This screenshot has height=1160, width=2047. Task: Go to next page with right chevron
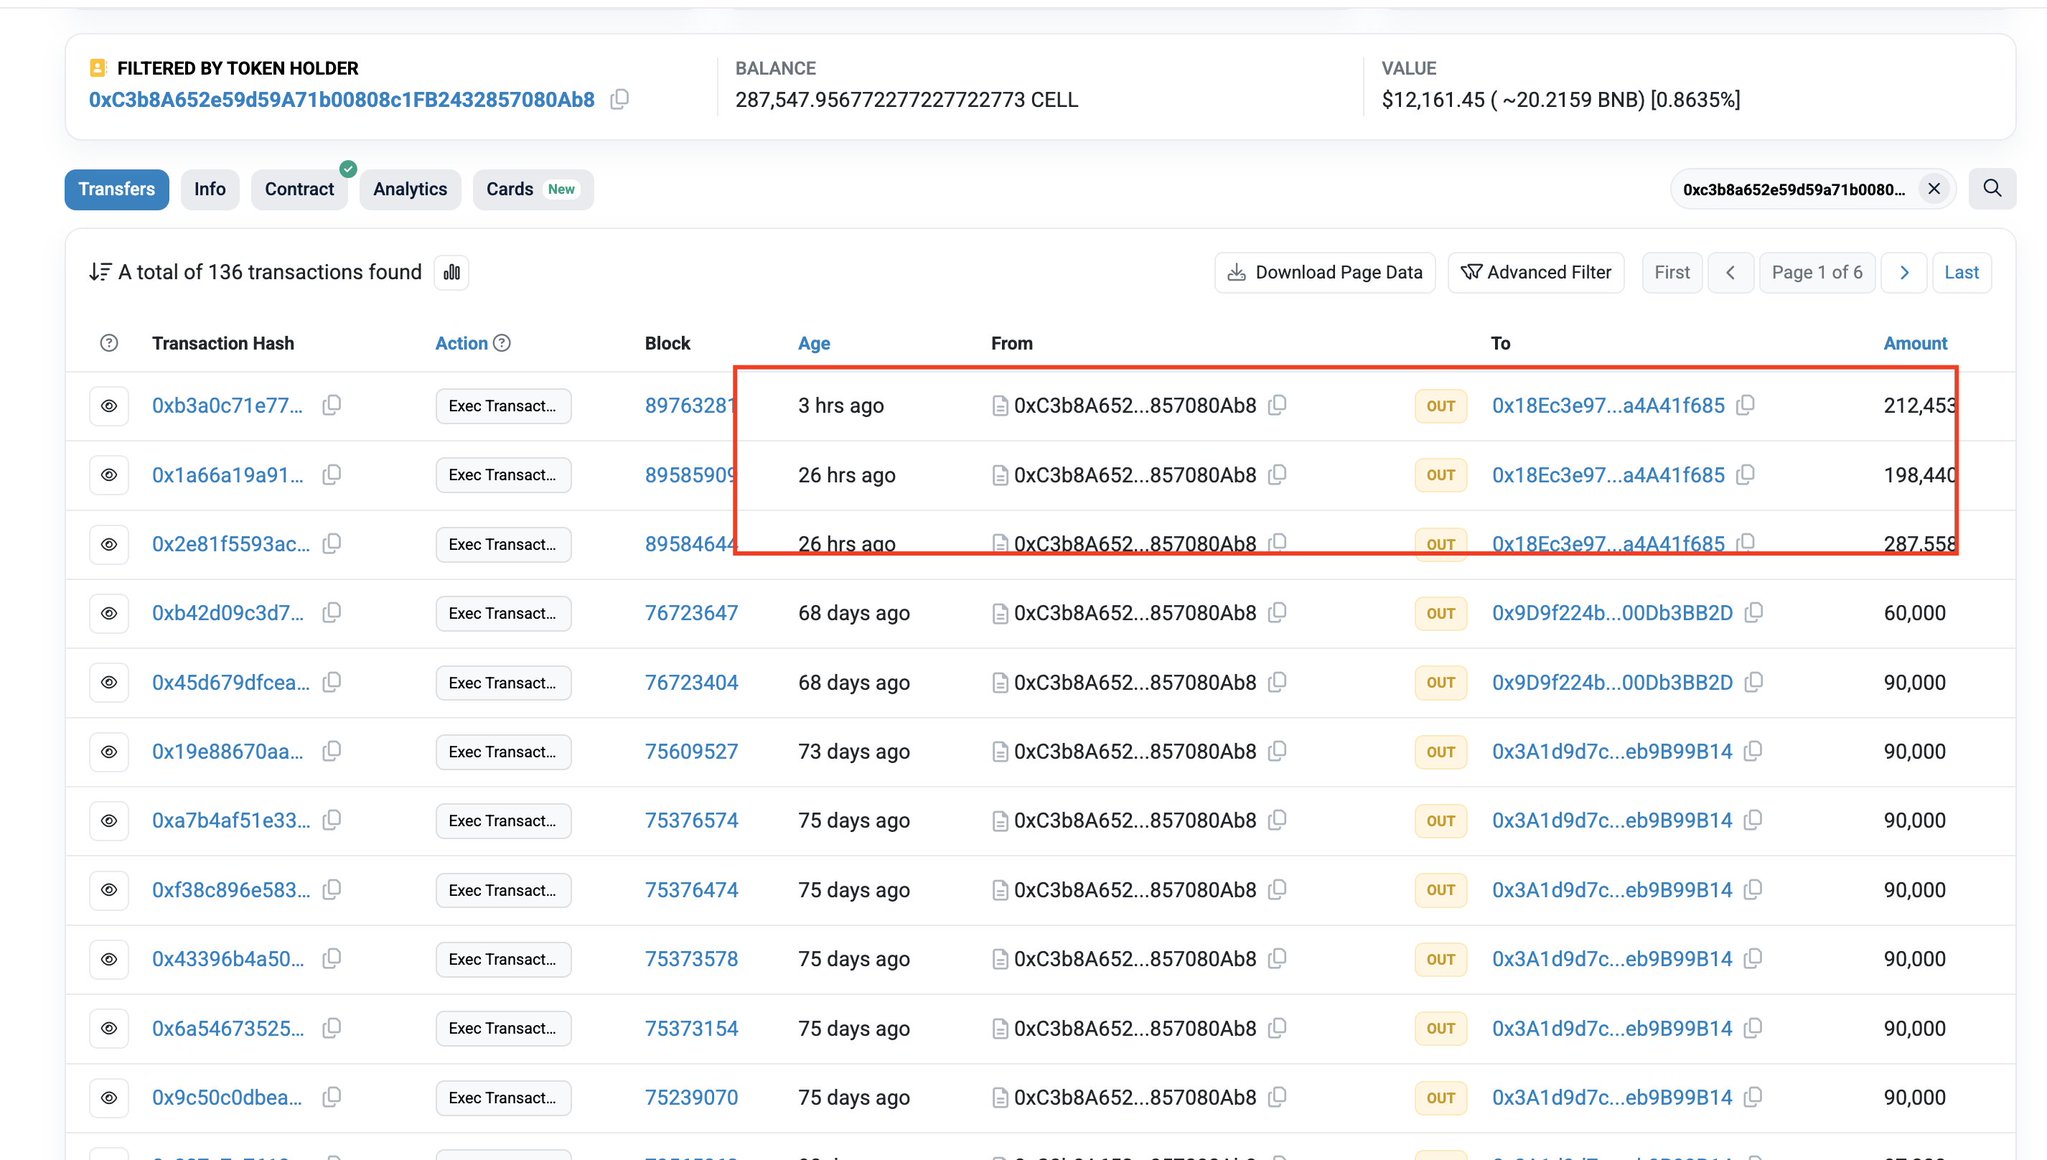(1904, 272)
